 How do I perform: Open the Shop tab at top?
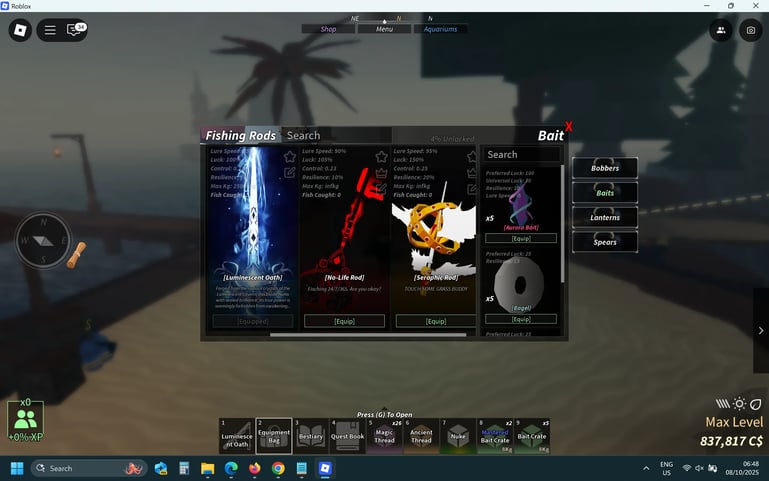coord(328,29)
